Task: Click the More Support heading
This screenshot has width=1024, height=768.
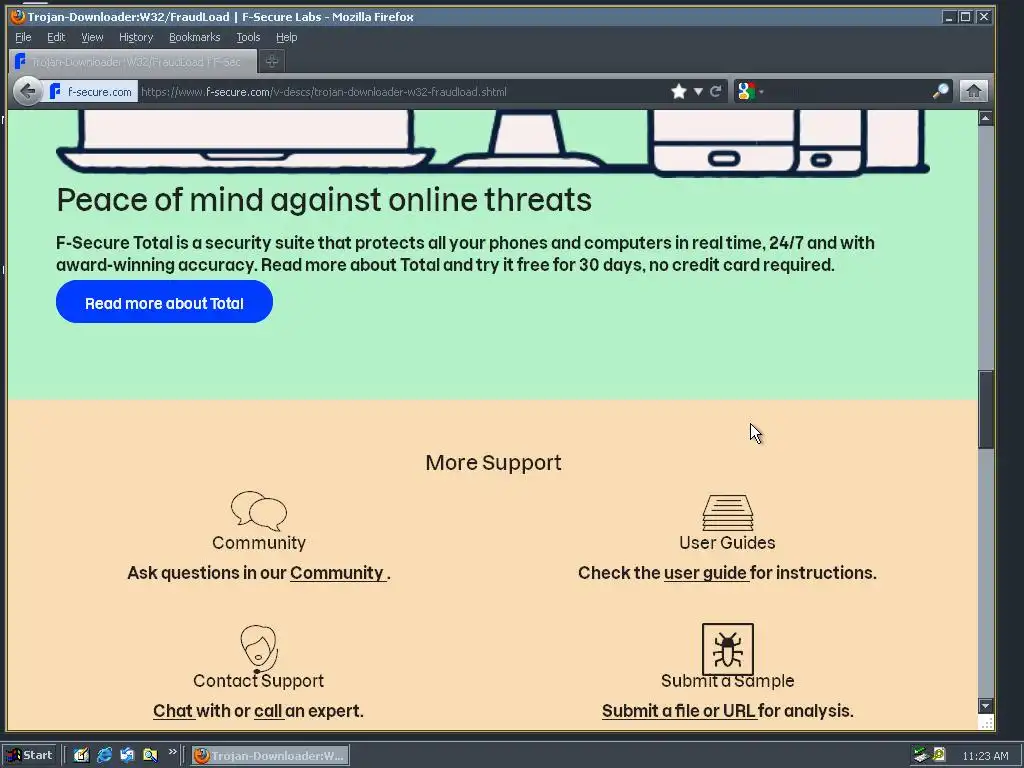Action: click(x=493, y=462)
